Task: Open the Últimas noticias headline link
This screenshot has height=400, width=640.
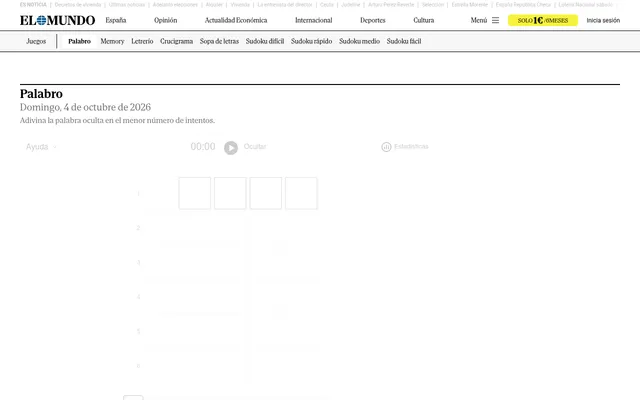Action: coord(127,4)
